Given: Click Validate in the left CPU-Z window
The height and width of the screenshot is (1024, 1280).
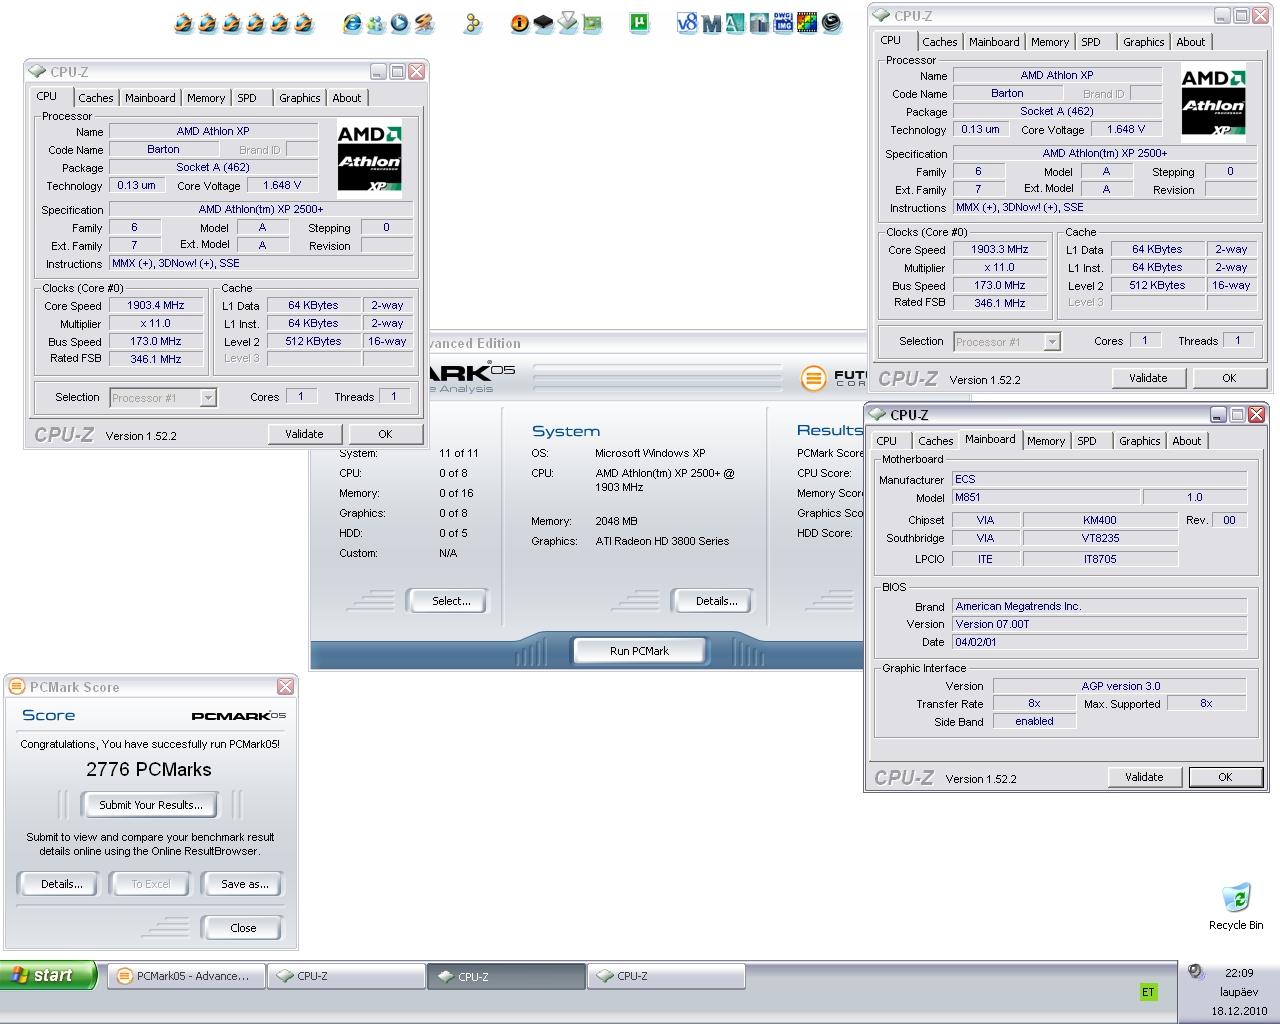Looking at the screenshot, I should tap(304, 434).
